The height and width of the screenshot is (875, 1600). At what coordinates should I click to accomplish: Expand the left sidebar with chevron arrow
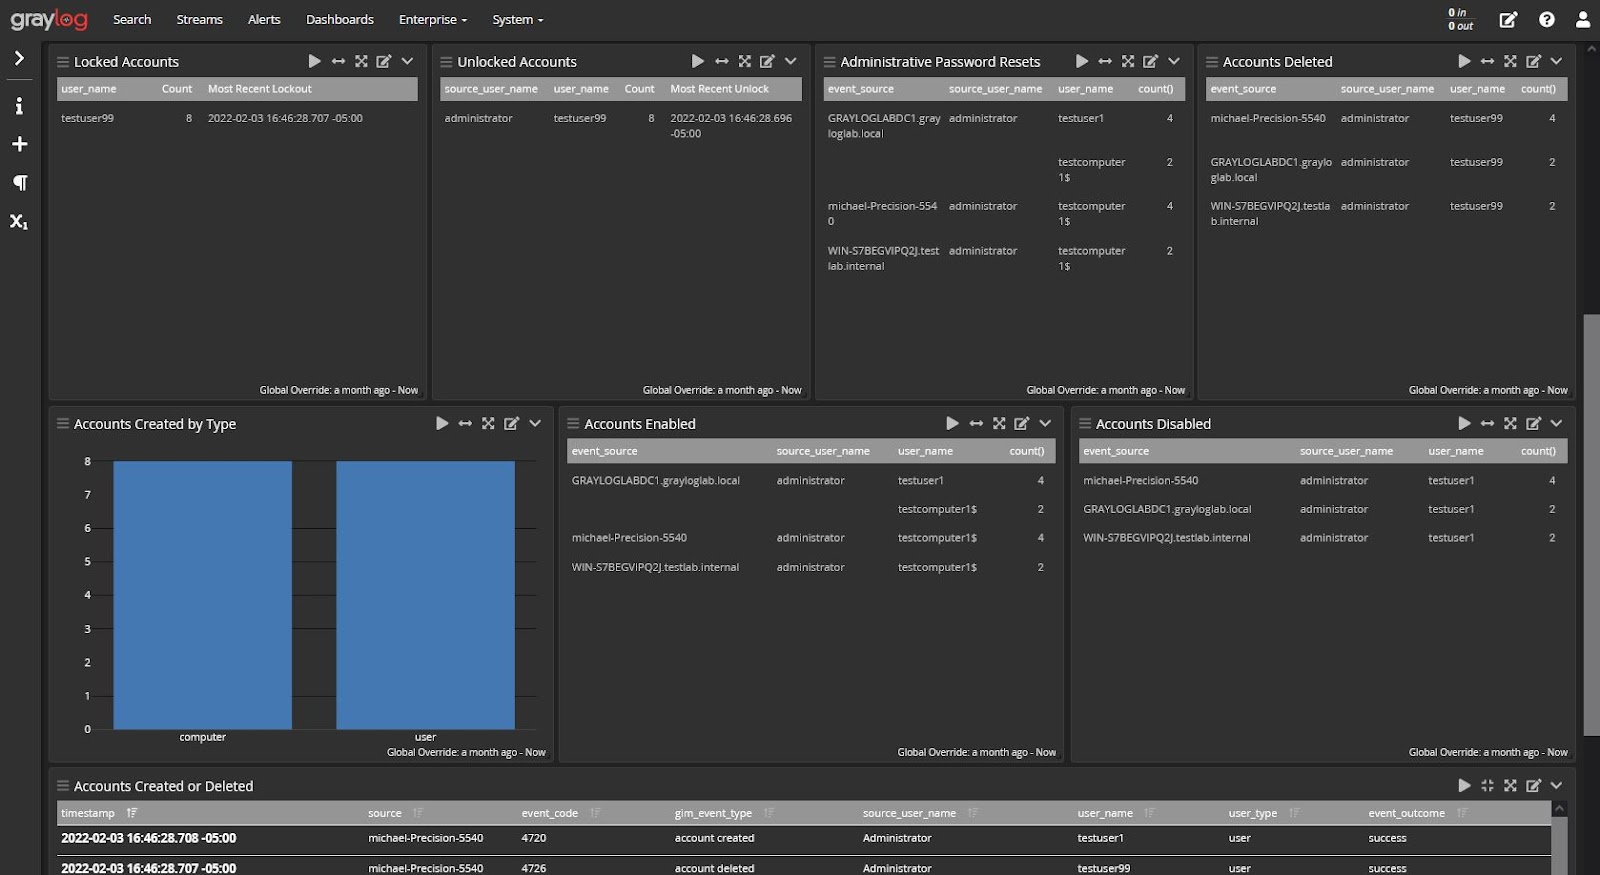[x=19, y=58]
